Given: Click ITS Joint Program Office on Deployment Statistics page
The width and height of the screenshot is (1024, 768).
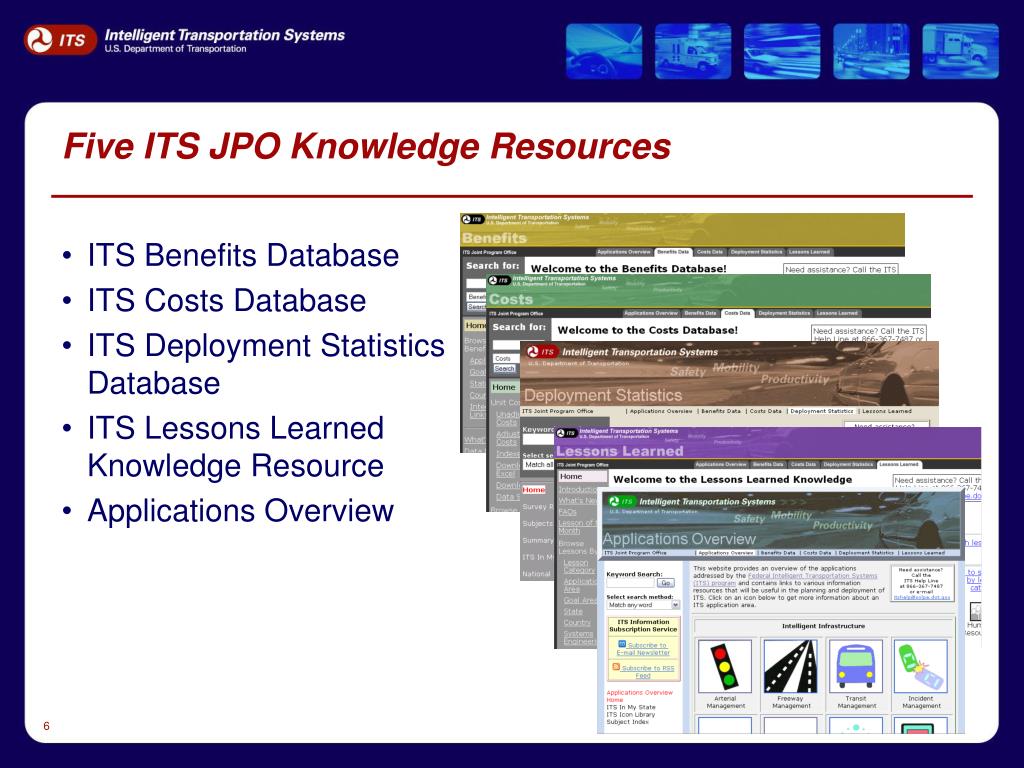Looking at the screenshot, I should (x=557, y=411).
